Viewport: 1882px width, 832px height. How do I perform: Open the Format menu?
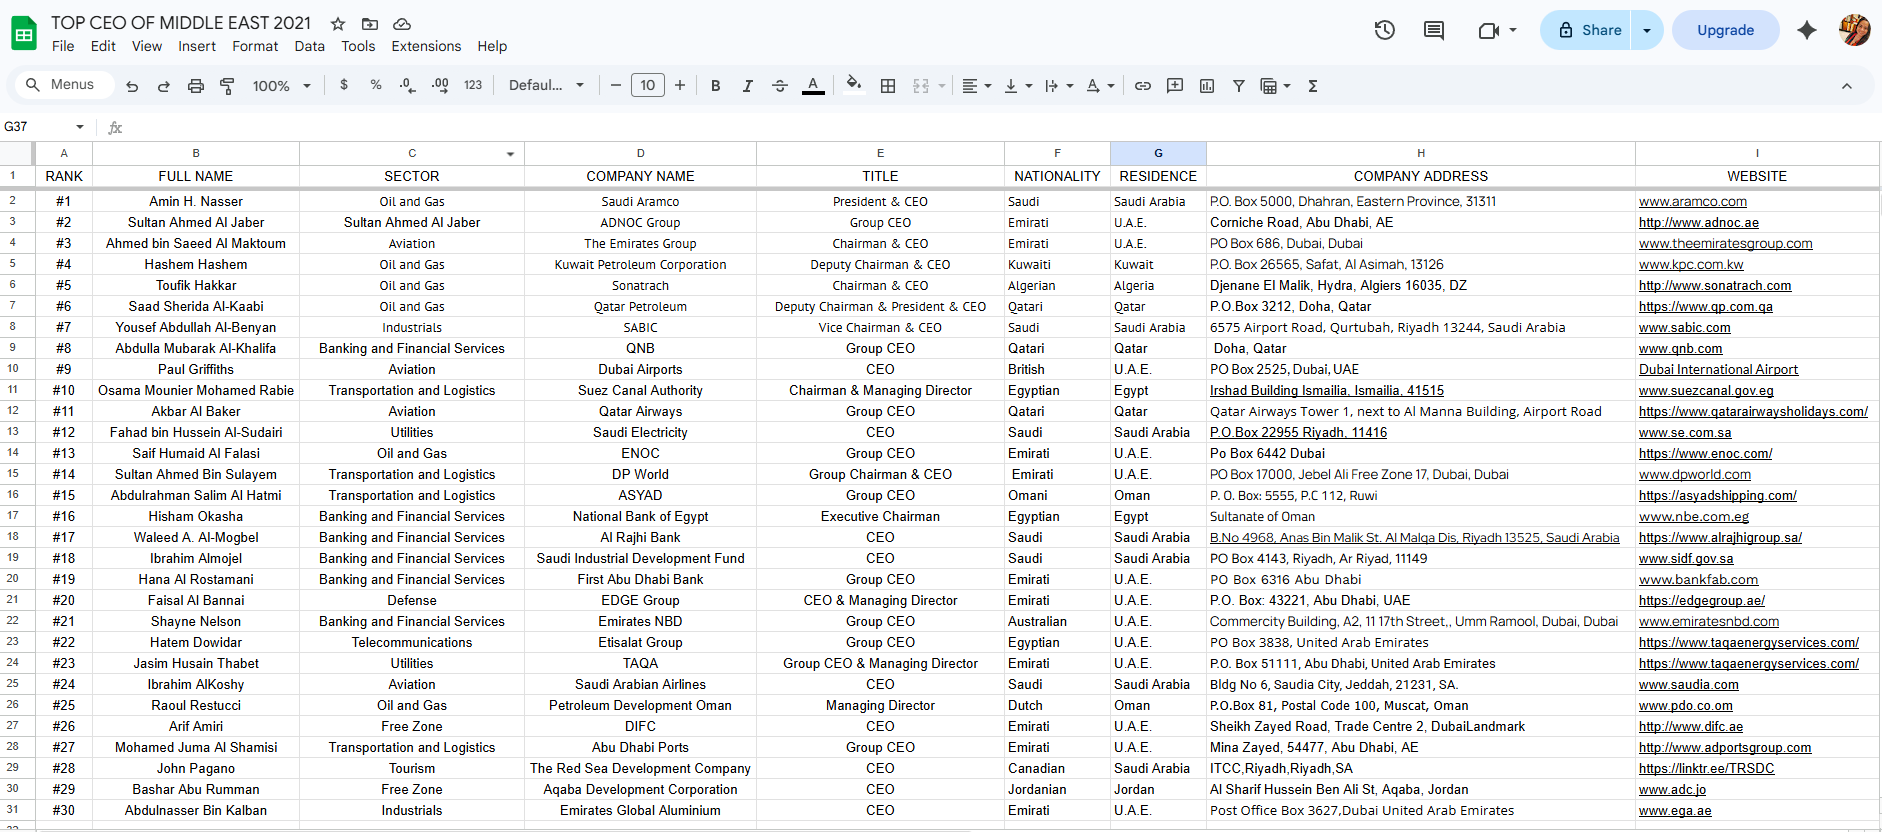pyautogui.click(x=255, y=46)
